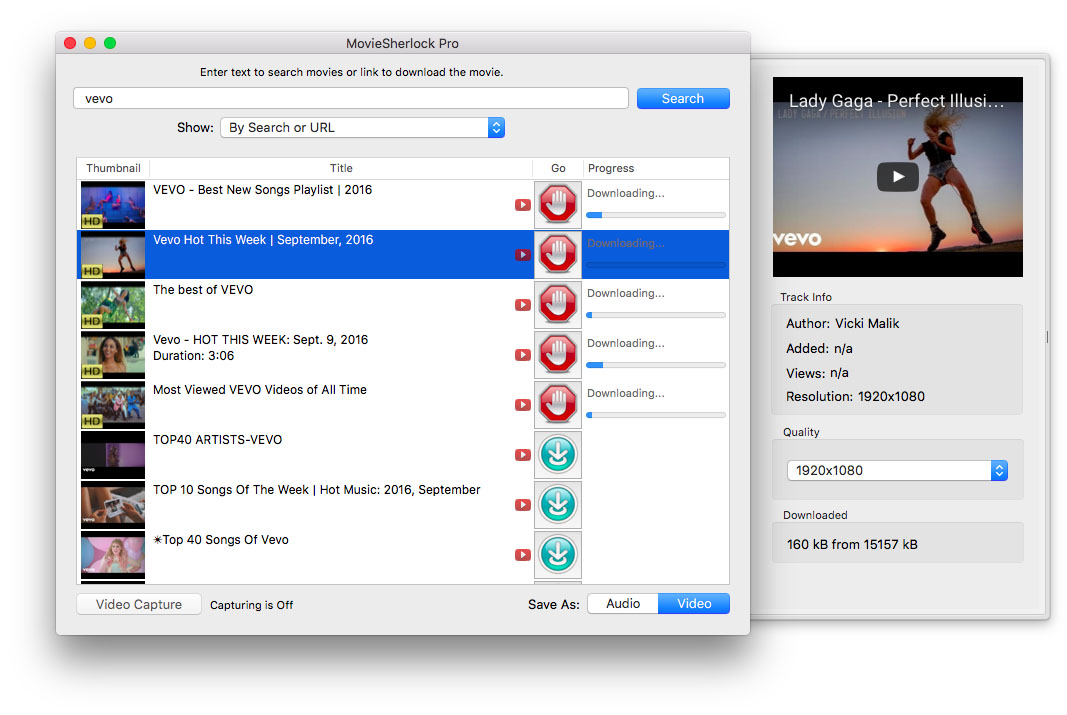Select title TOP 10 Songs Of The Week

[x=316, y=490]
